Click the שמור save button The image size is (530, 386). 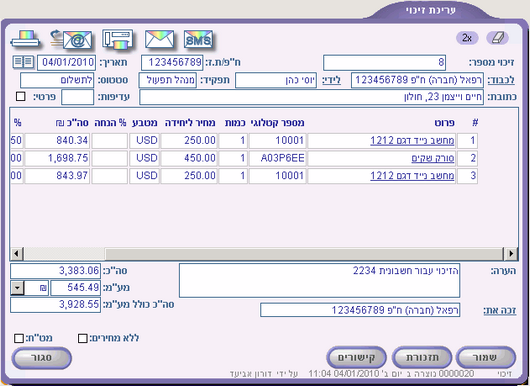point(486,358)
